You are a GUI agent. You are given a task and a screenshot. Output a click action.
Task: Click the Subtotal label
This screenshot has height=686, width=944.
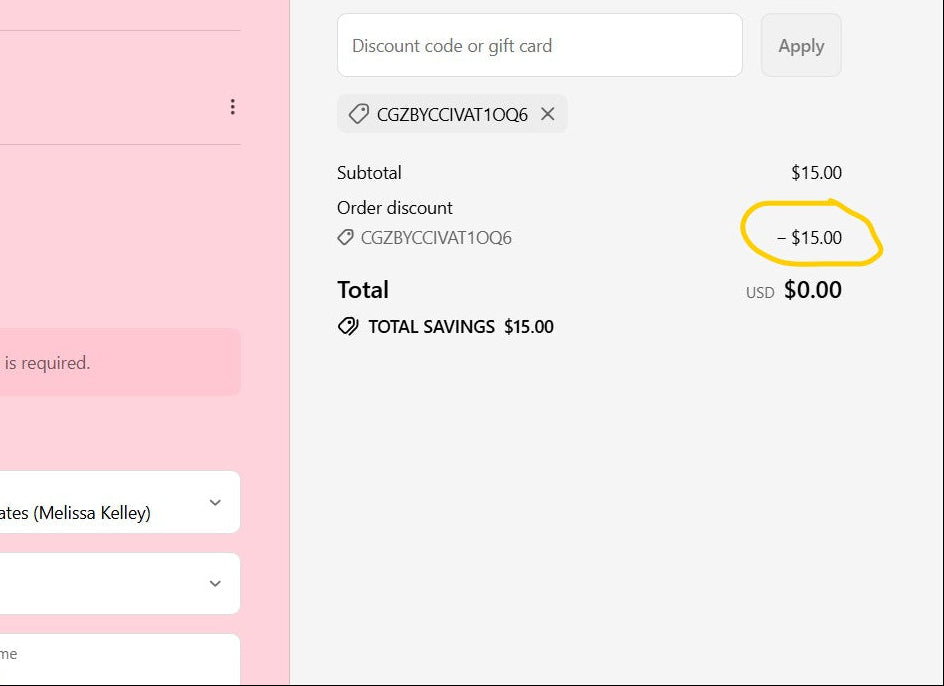pos(369,173)
